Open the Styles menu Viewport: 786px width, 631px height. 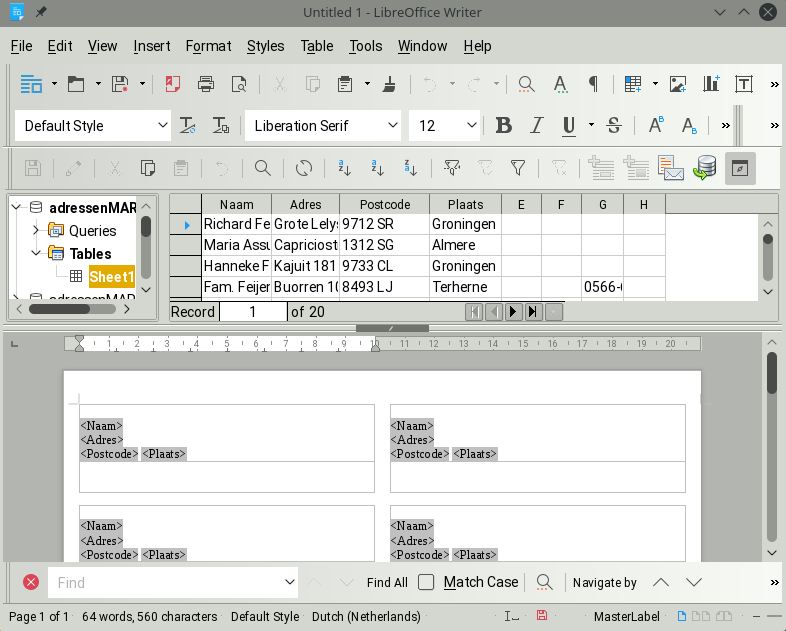pos(265,46)
